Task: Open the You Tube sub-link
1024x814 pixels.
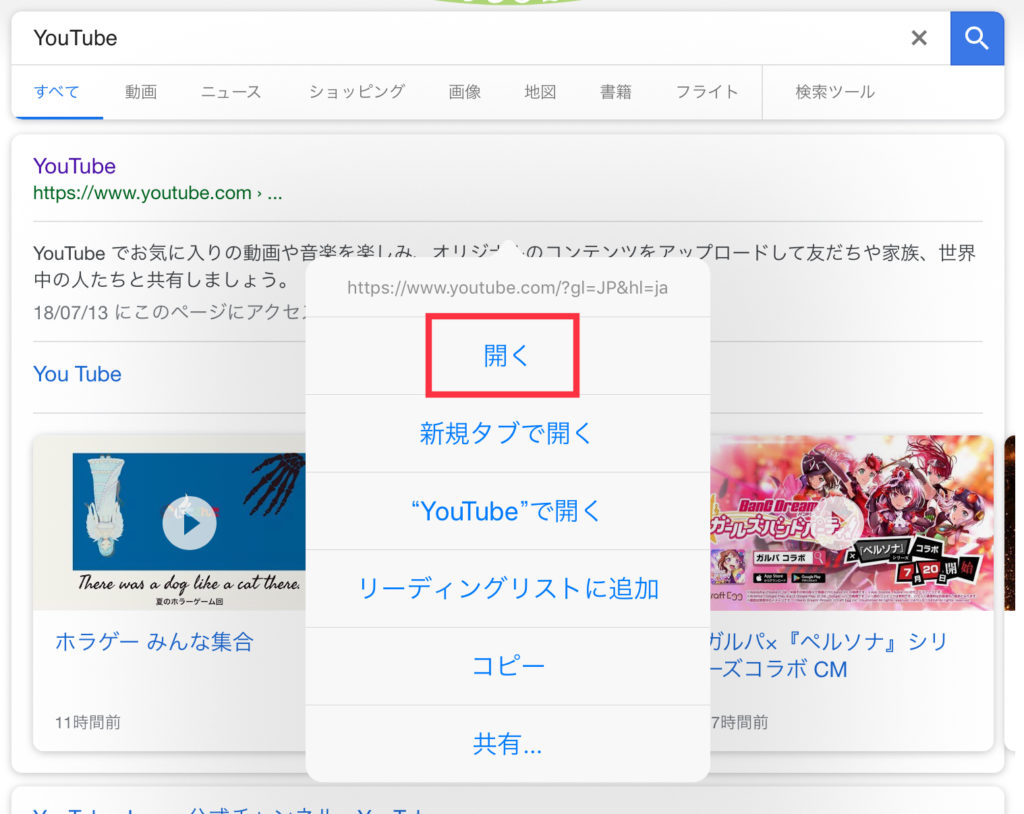Action: click(77, 374)
